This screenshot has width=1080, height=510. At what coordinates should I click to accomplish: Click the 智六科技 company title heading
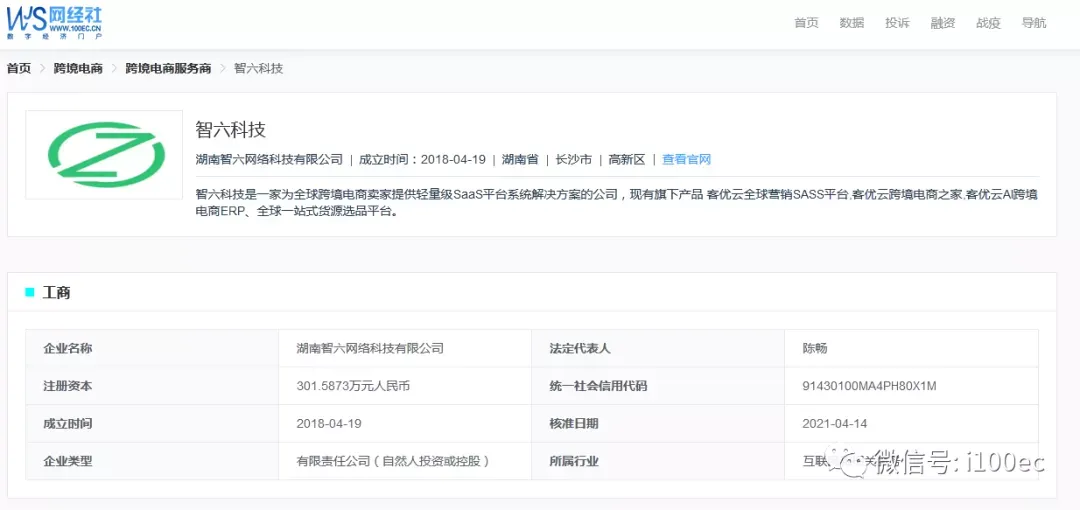coord(231,129)
